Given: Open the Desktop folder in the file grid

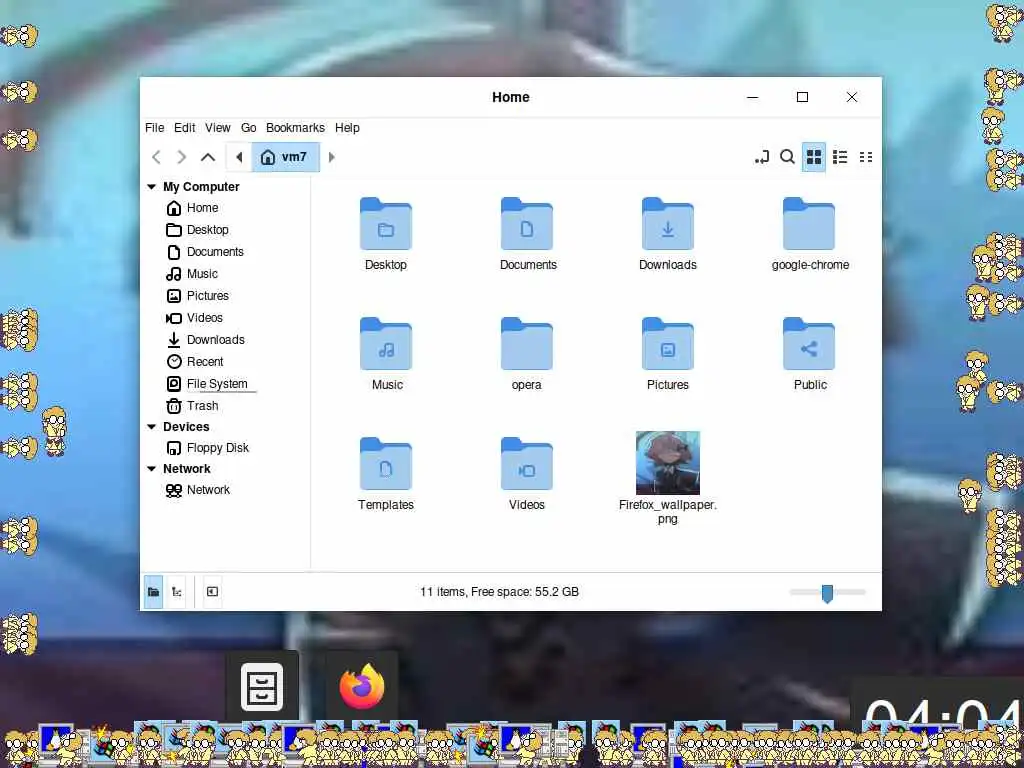Looking at the screenshot, I should click(385, 224).
